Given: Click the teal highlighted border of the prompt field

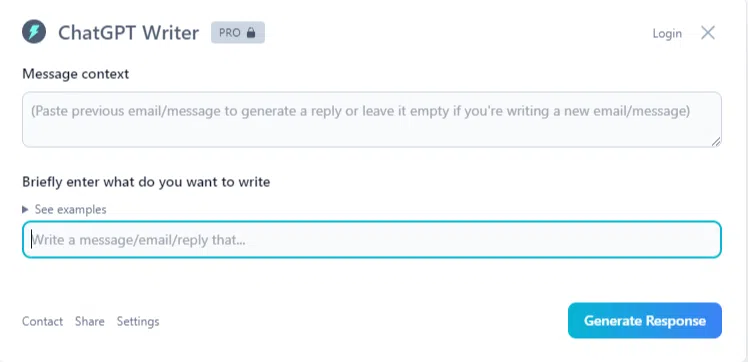Looking at the screenshot, I should click(x=372, y=222).
